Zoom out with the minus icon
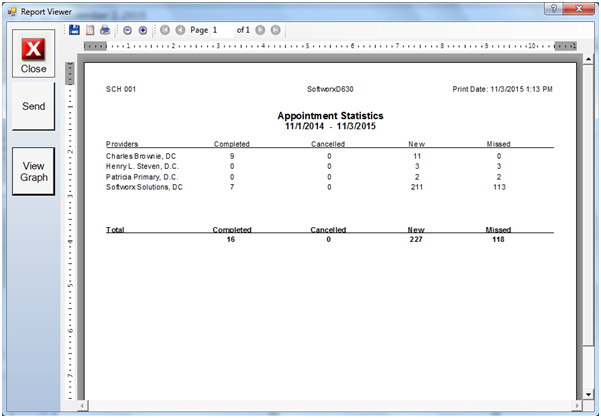The height and width of the screenshot is (418, 601). [127, 31]
